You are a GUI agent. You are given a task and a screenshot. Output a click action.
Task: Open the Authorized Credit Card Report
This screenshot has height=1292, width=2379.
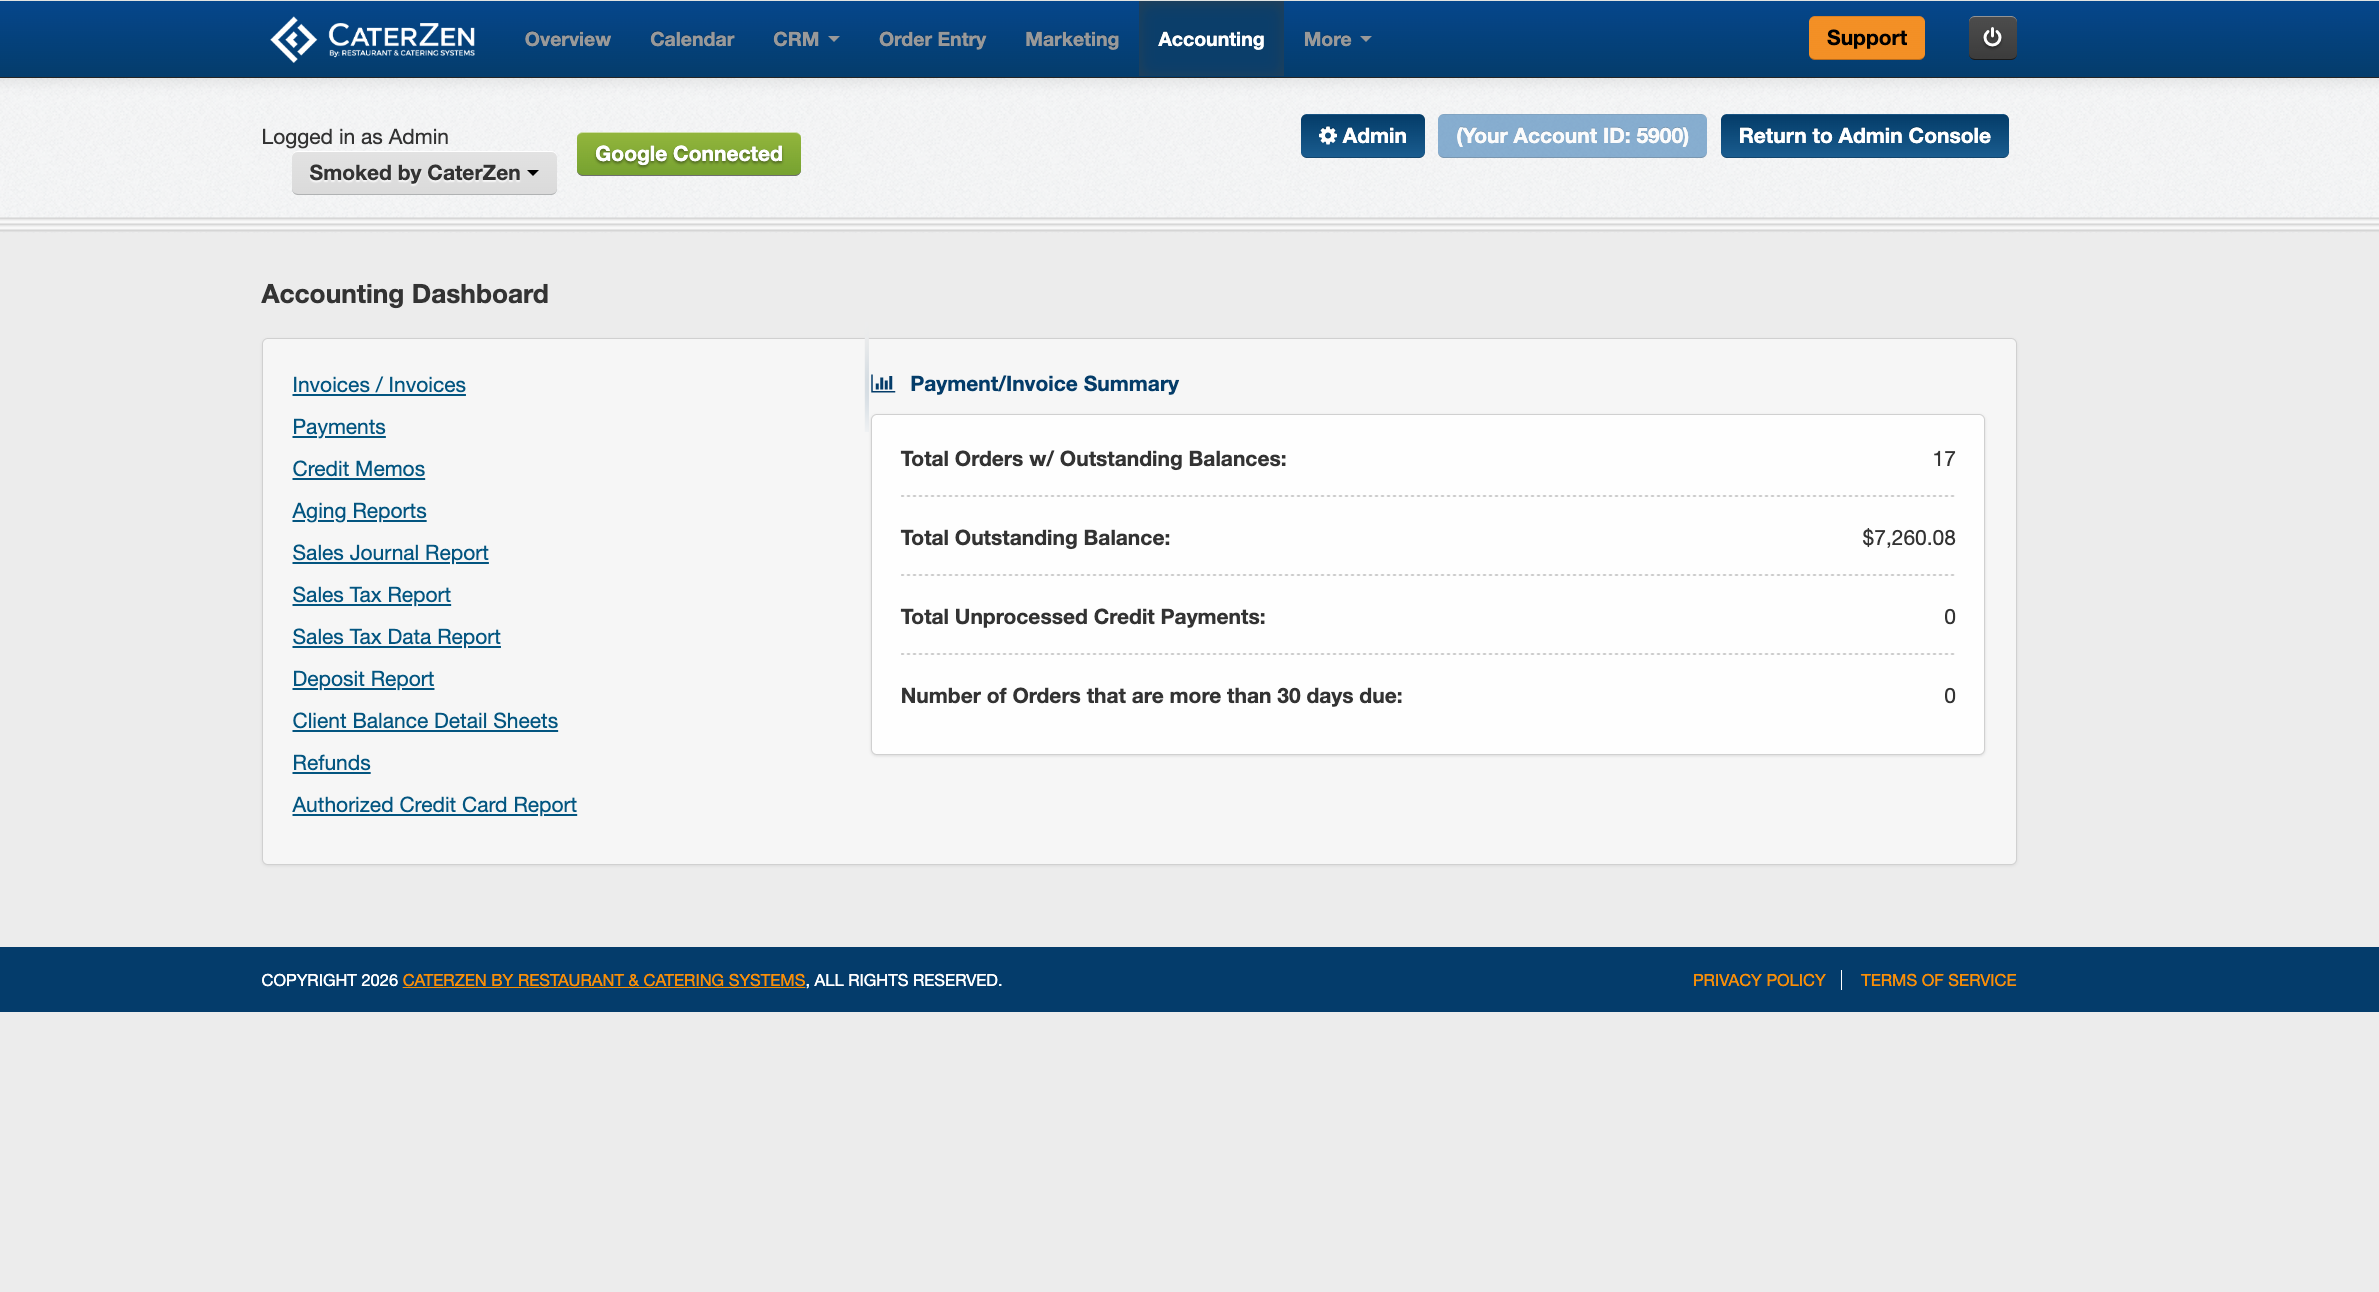434,805
